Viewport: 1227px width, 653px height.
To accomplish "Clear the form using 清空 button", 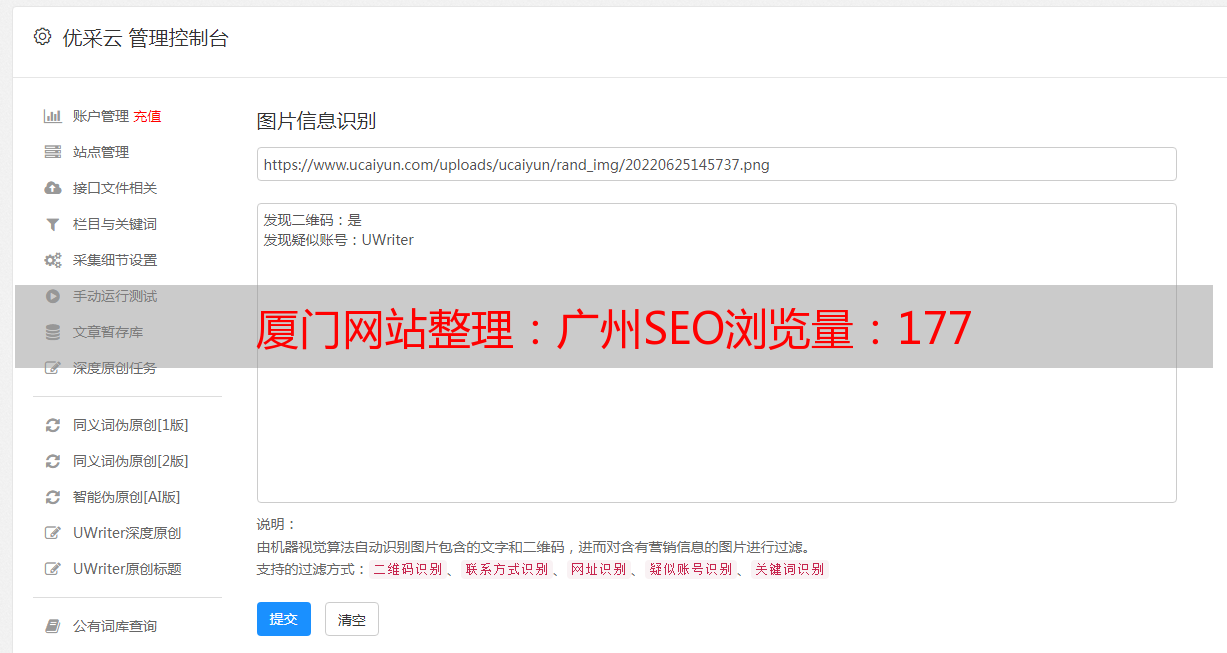I will [x=352, y=619].
